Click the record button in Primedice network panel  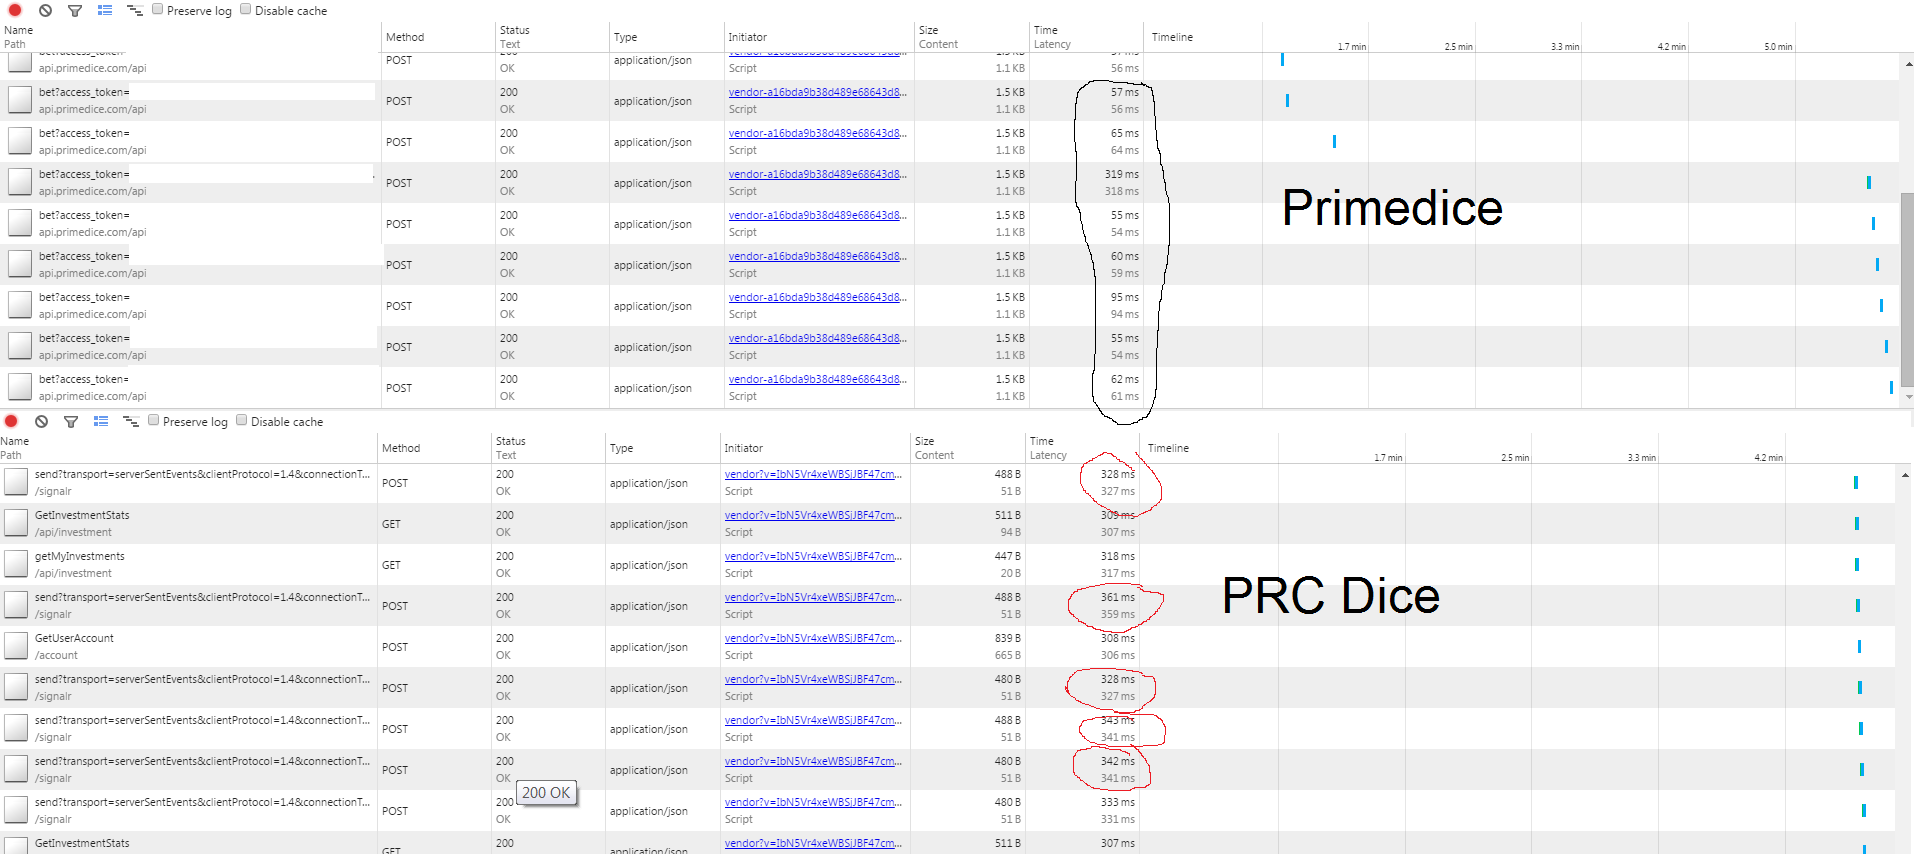(x=15, y=10)
